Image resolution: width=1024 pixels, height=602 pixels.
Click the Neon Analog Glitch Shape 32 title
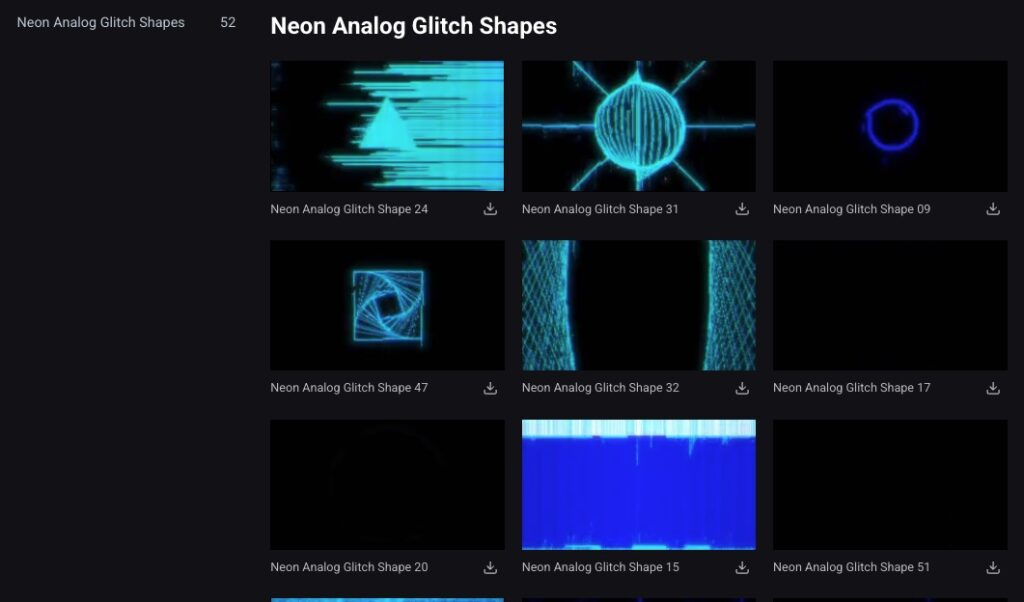pos(600,388)
